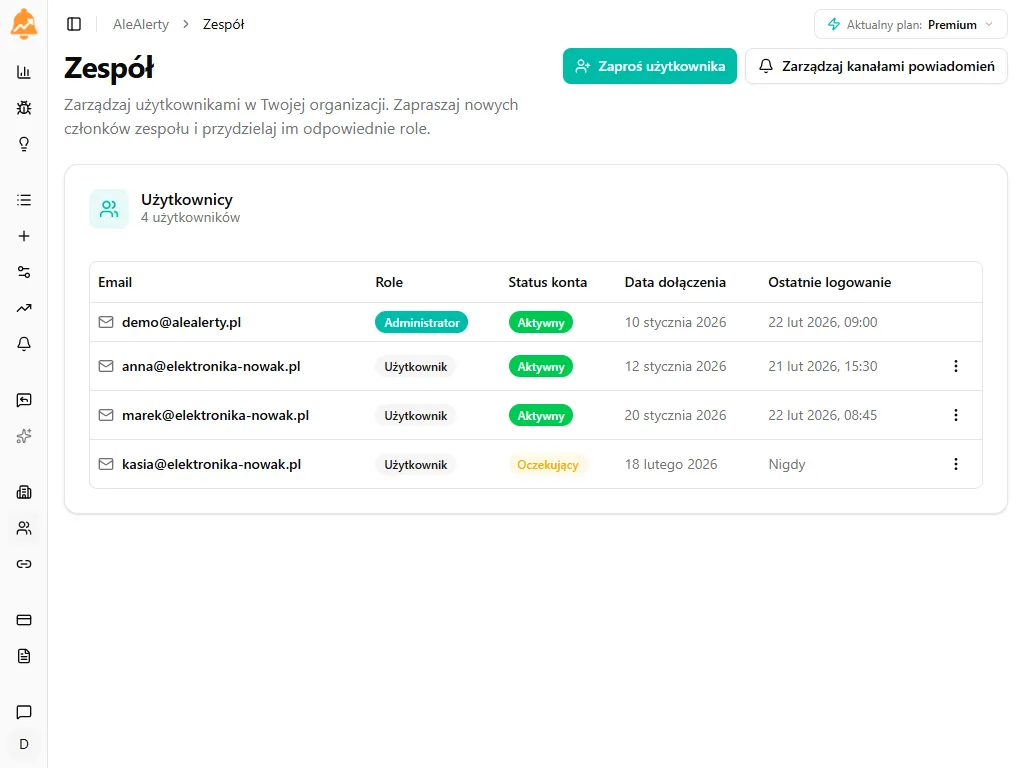Click the Zespół breadcrumb item
Image resolution: width=1024 pixels, height=768 pixels.
tap(223, 24)
